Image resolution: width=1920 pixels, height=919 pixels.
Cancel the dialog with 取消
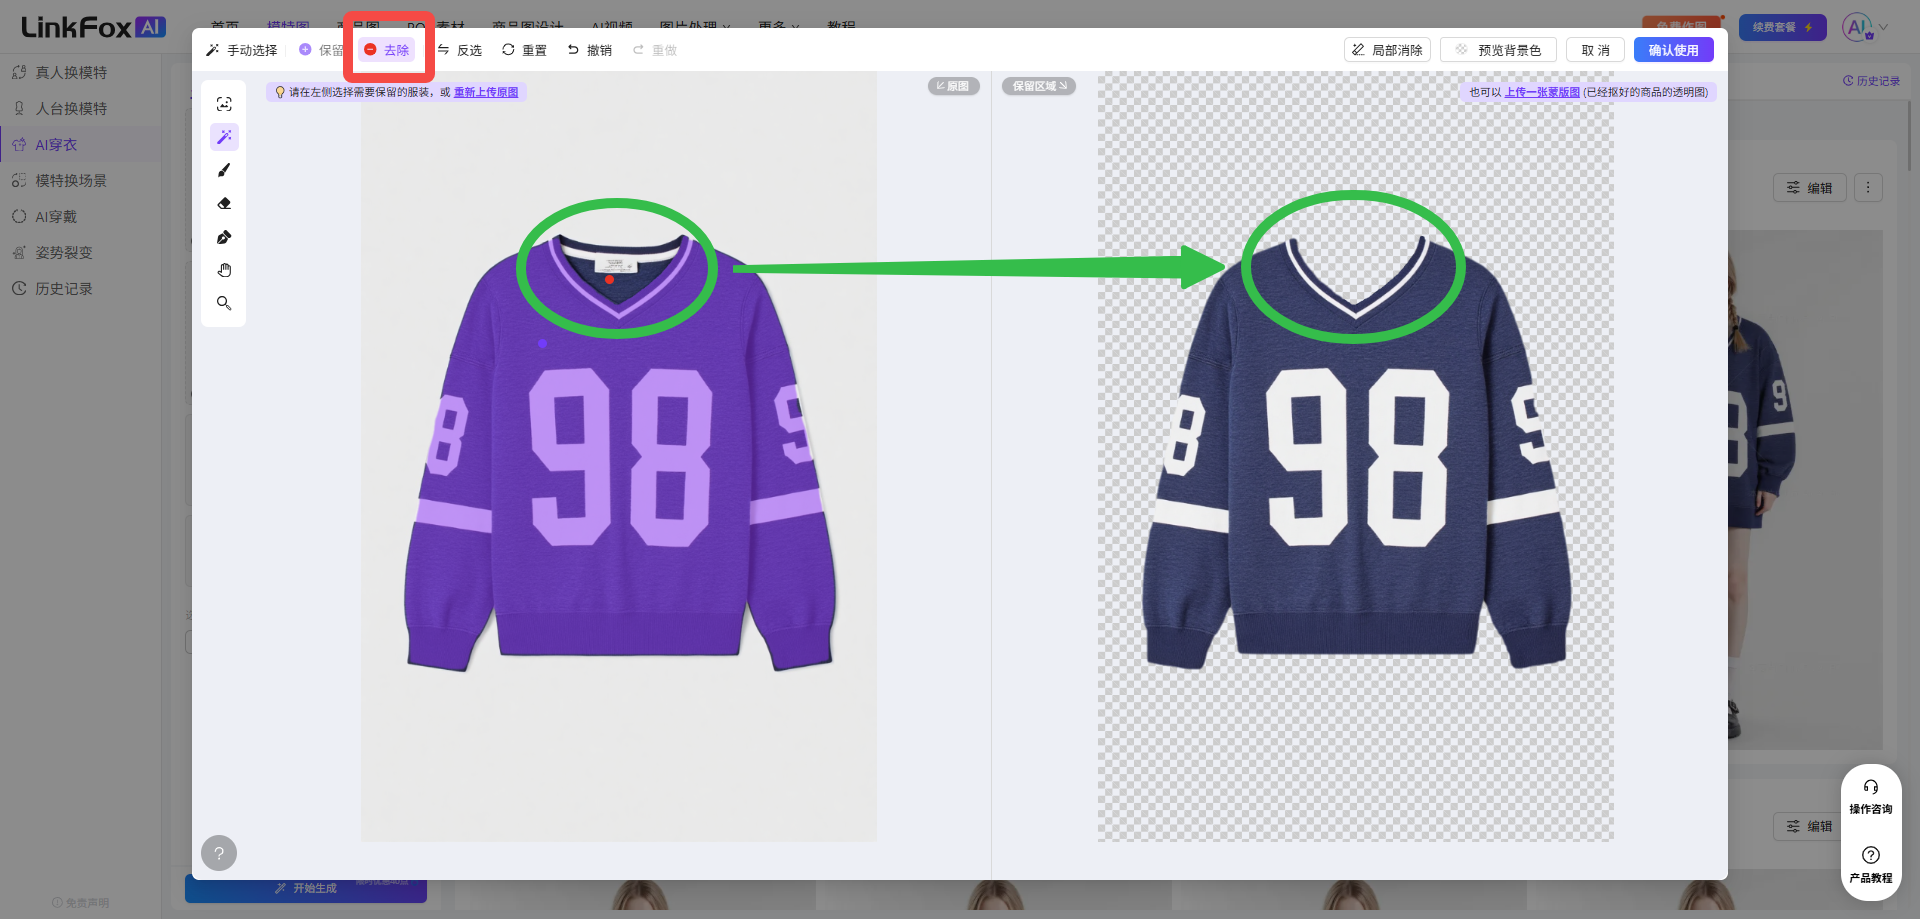point(1595,50)
